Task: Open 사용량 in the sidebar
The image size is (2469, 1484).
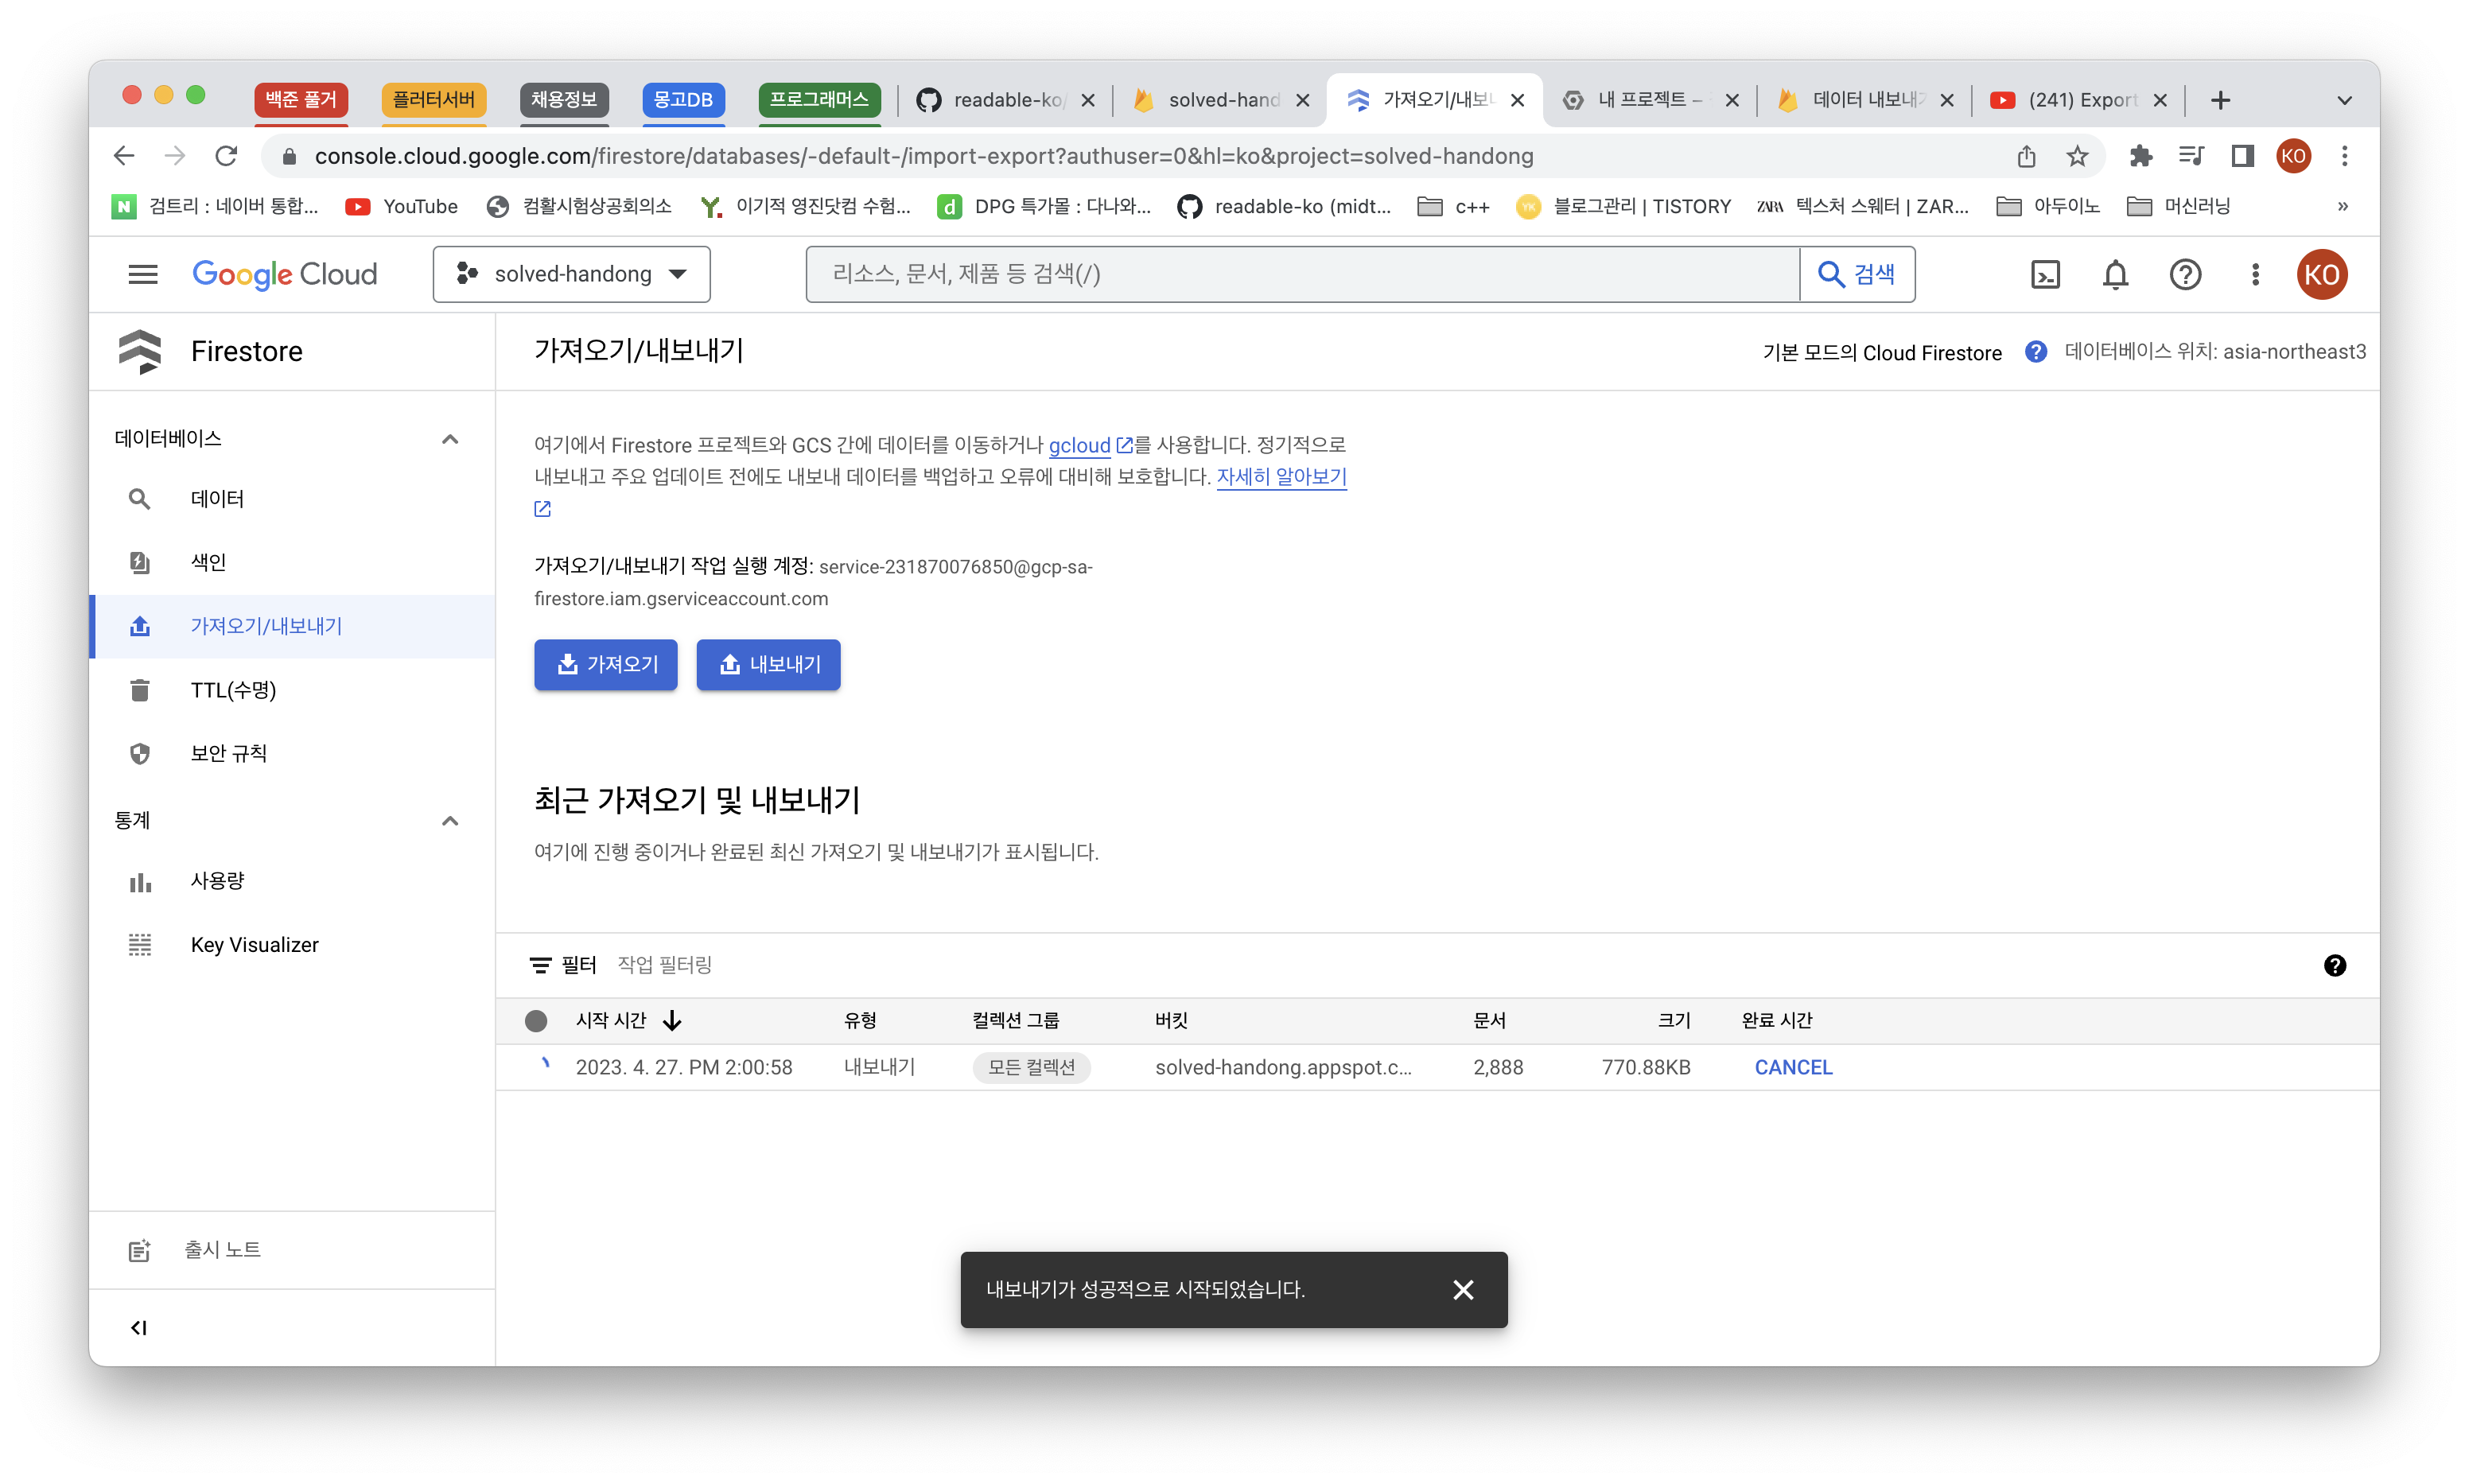Action: 292,881
